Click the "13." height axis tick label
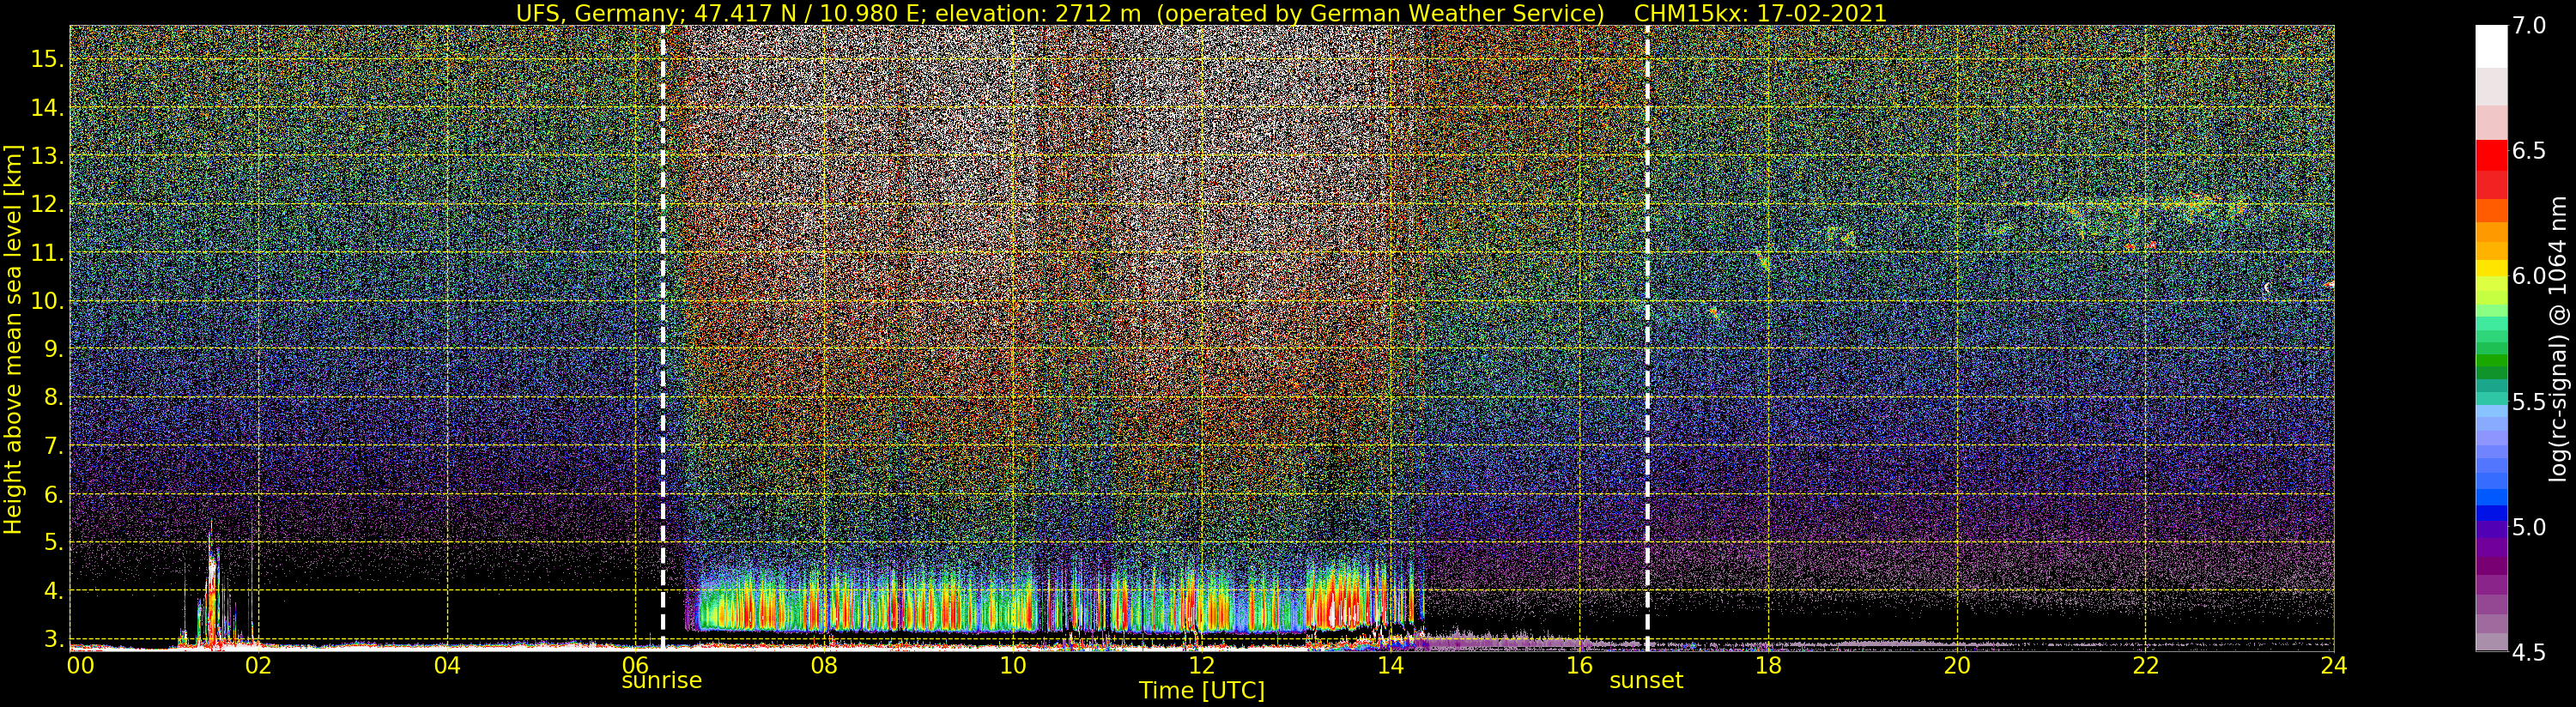Viewport: 2576px width, 707px height. (46, 156)
